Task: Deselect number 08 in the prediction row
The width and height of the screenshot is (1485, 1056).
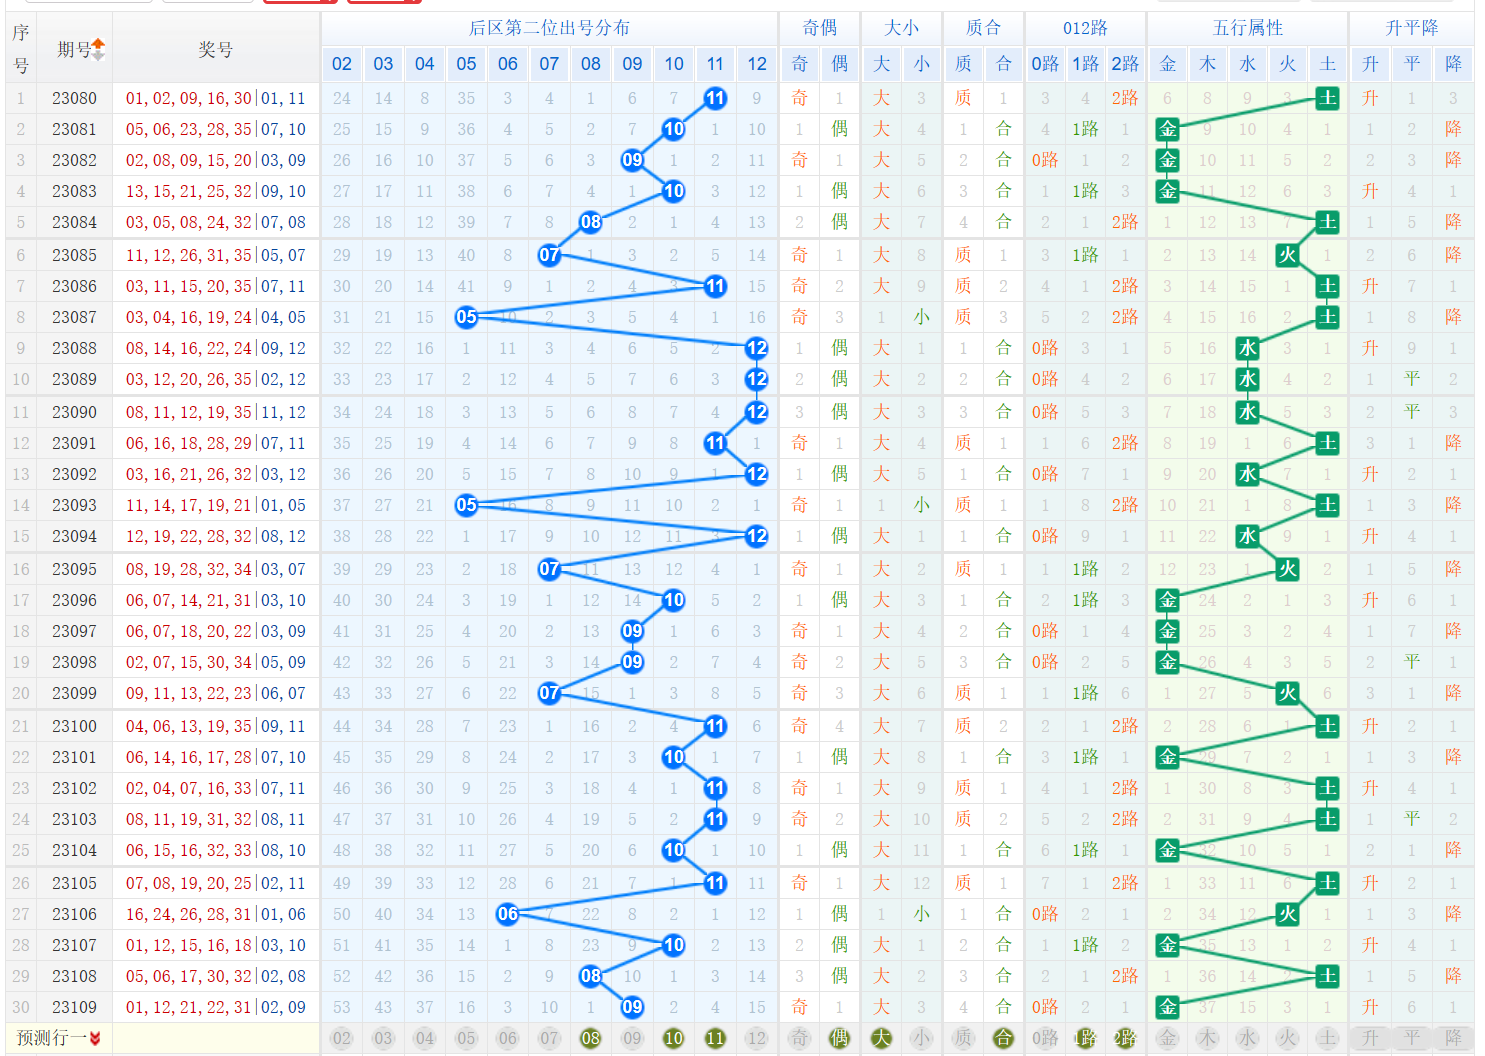Action: [x=591, y=1038]
